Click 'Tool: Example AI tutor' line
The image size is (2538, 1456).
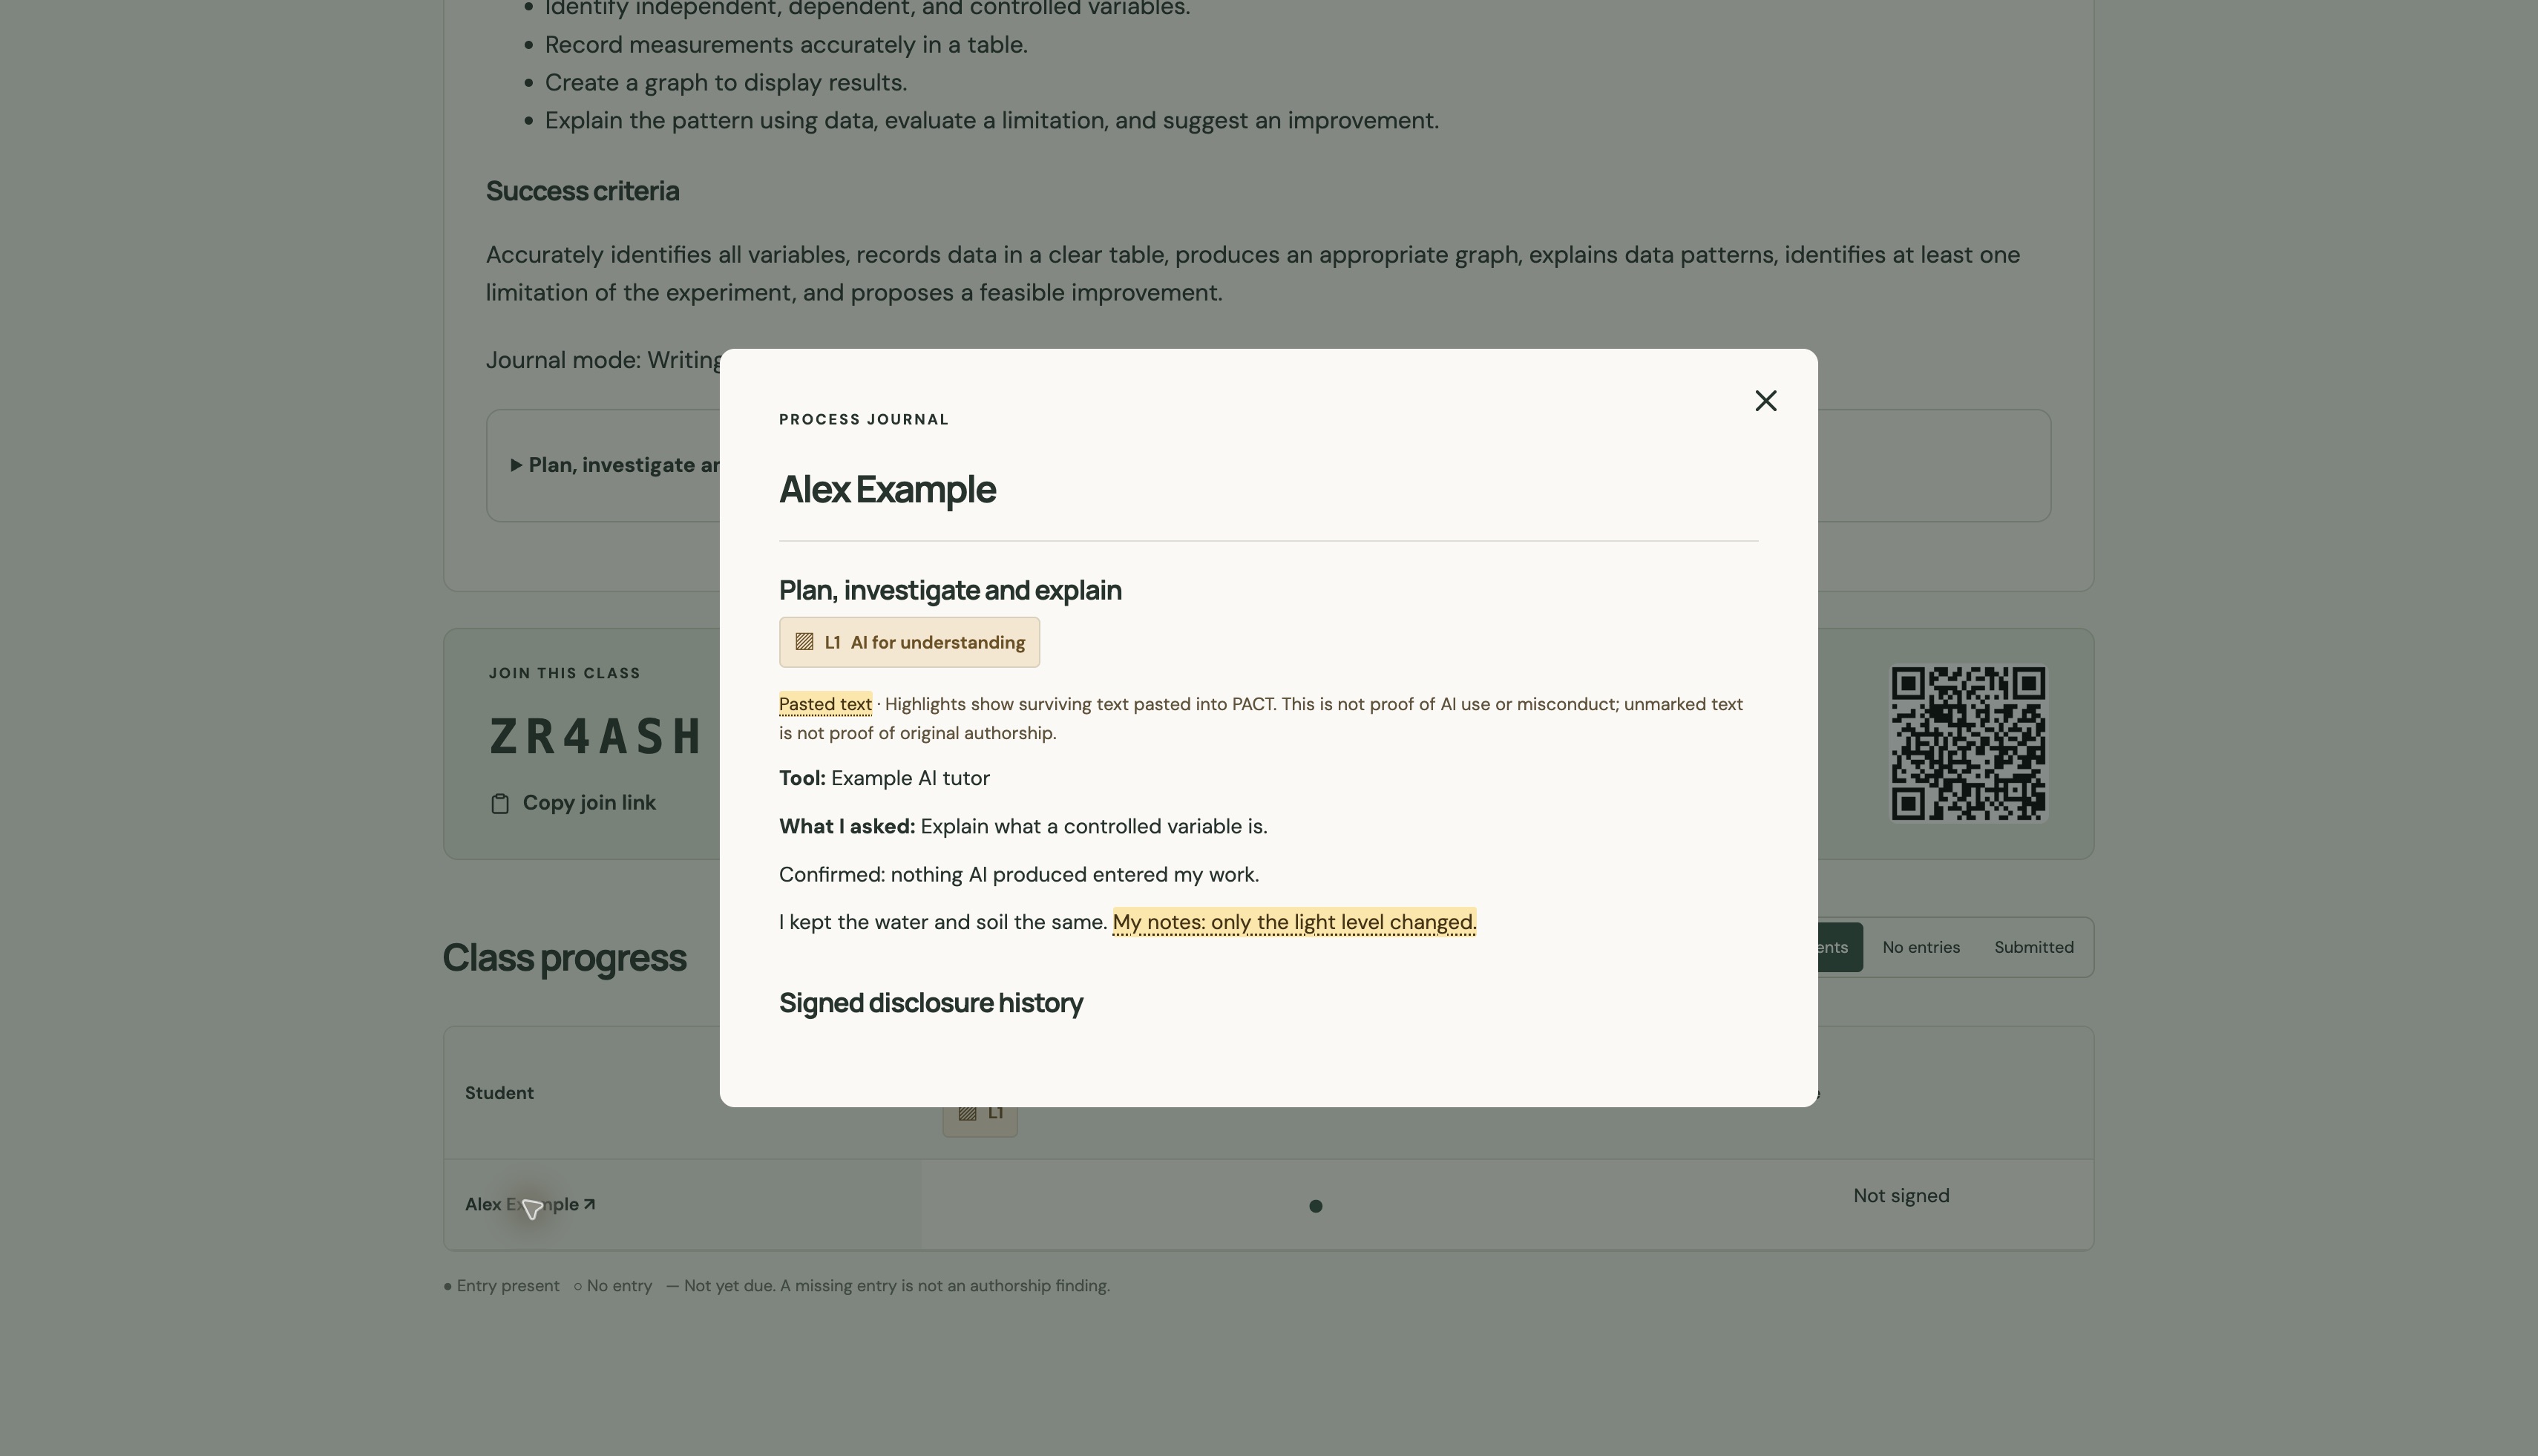pyautogui.click(x=884, y=778)
